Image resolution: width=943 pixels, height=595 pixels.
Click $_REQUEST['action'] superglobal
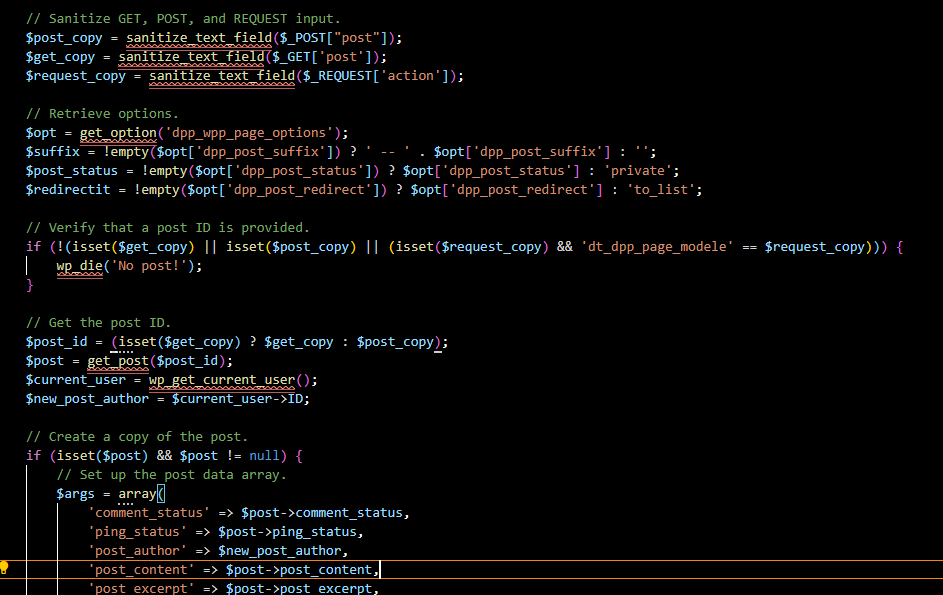[376, 76]
